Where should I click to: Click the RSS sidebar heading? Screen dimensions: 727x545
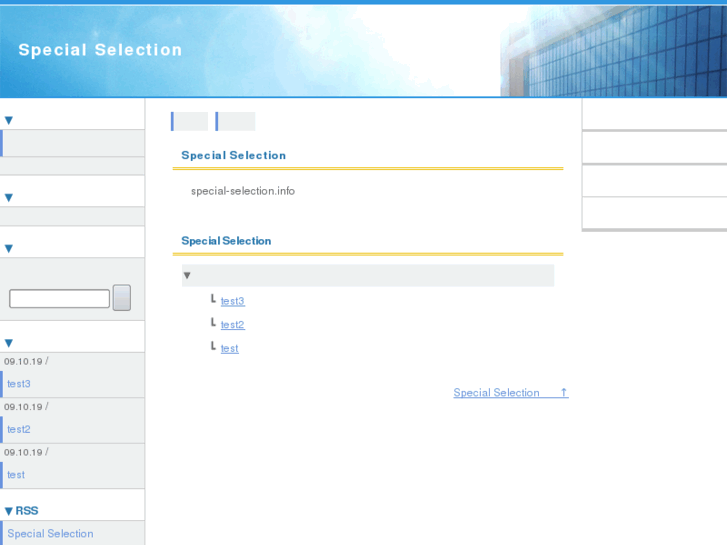pos(27,511)
